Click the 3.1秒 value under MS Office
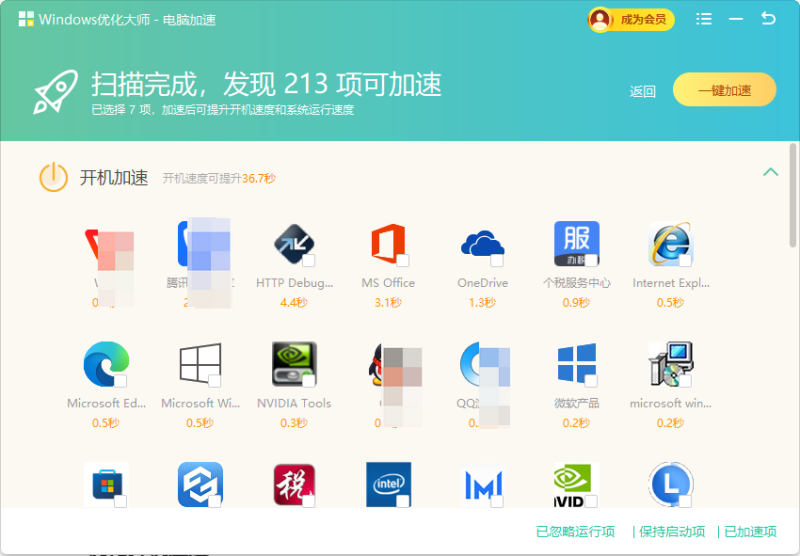Image resolution: width=800 pixels, height=556 pixels. (x=388, y=302)
